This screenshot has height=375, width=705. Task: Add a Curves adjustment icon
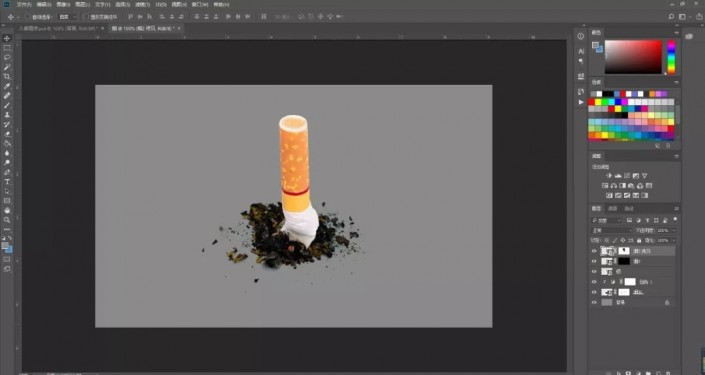pyautogui.click(x=627, y=176)
